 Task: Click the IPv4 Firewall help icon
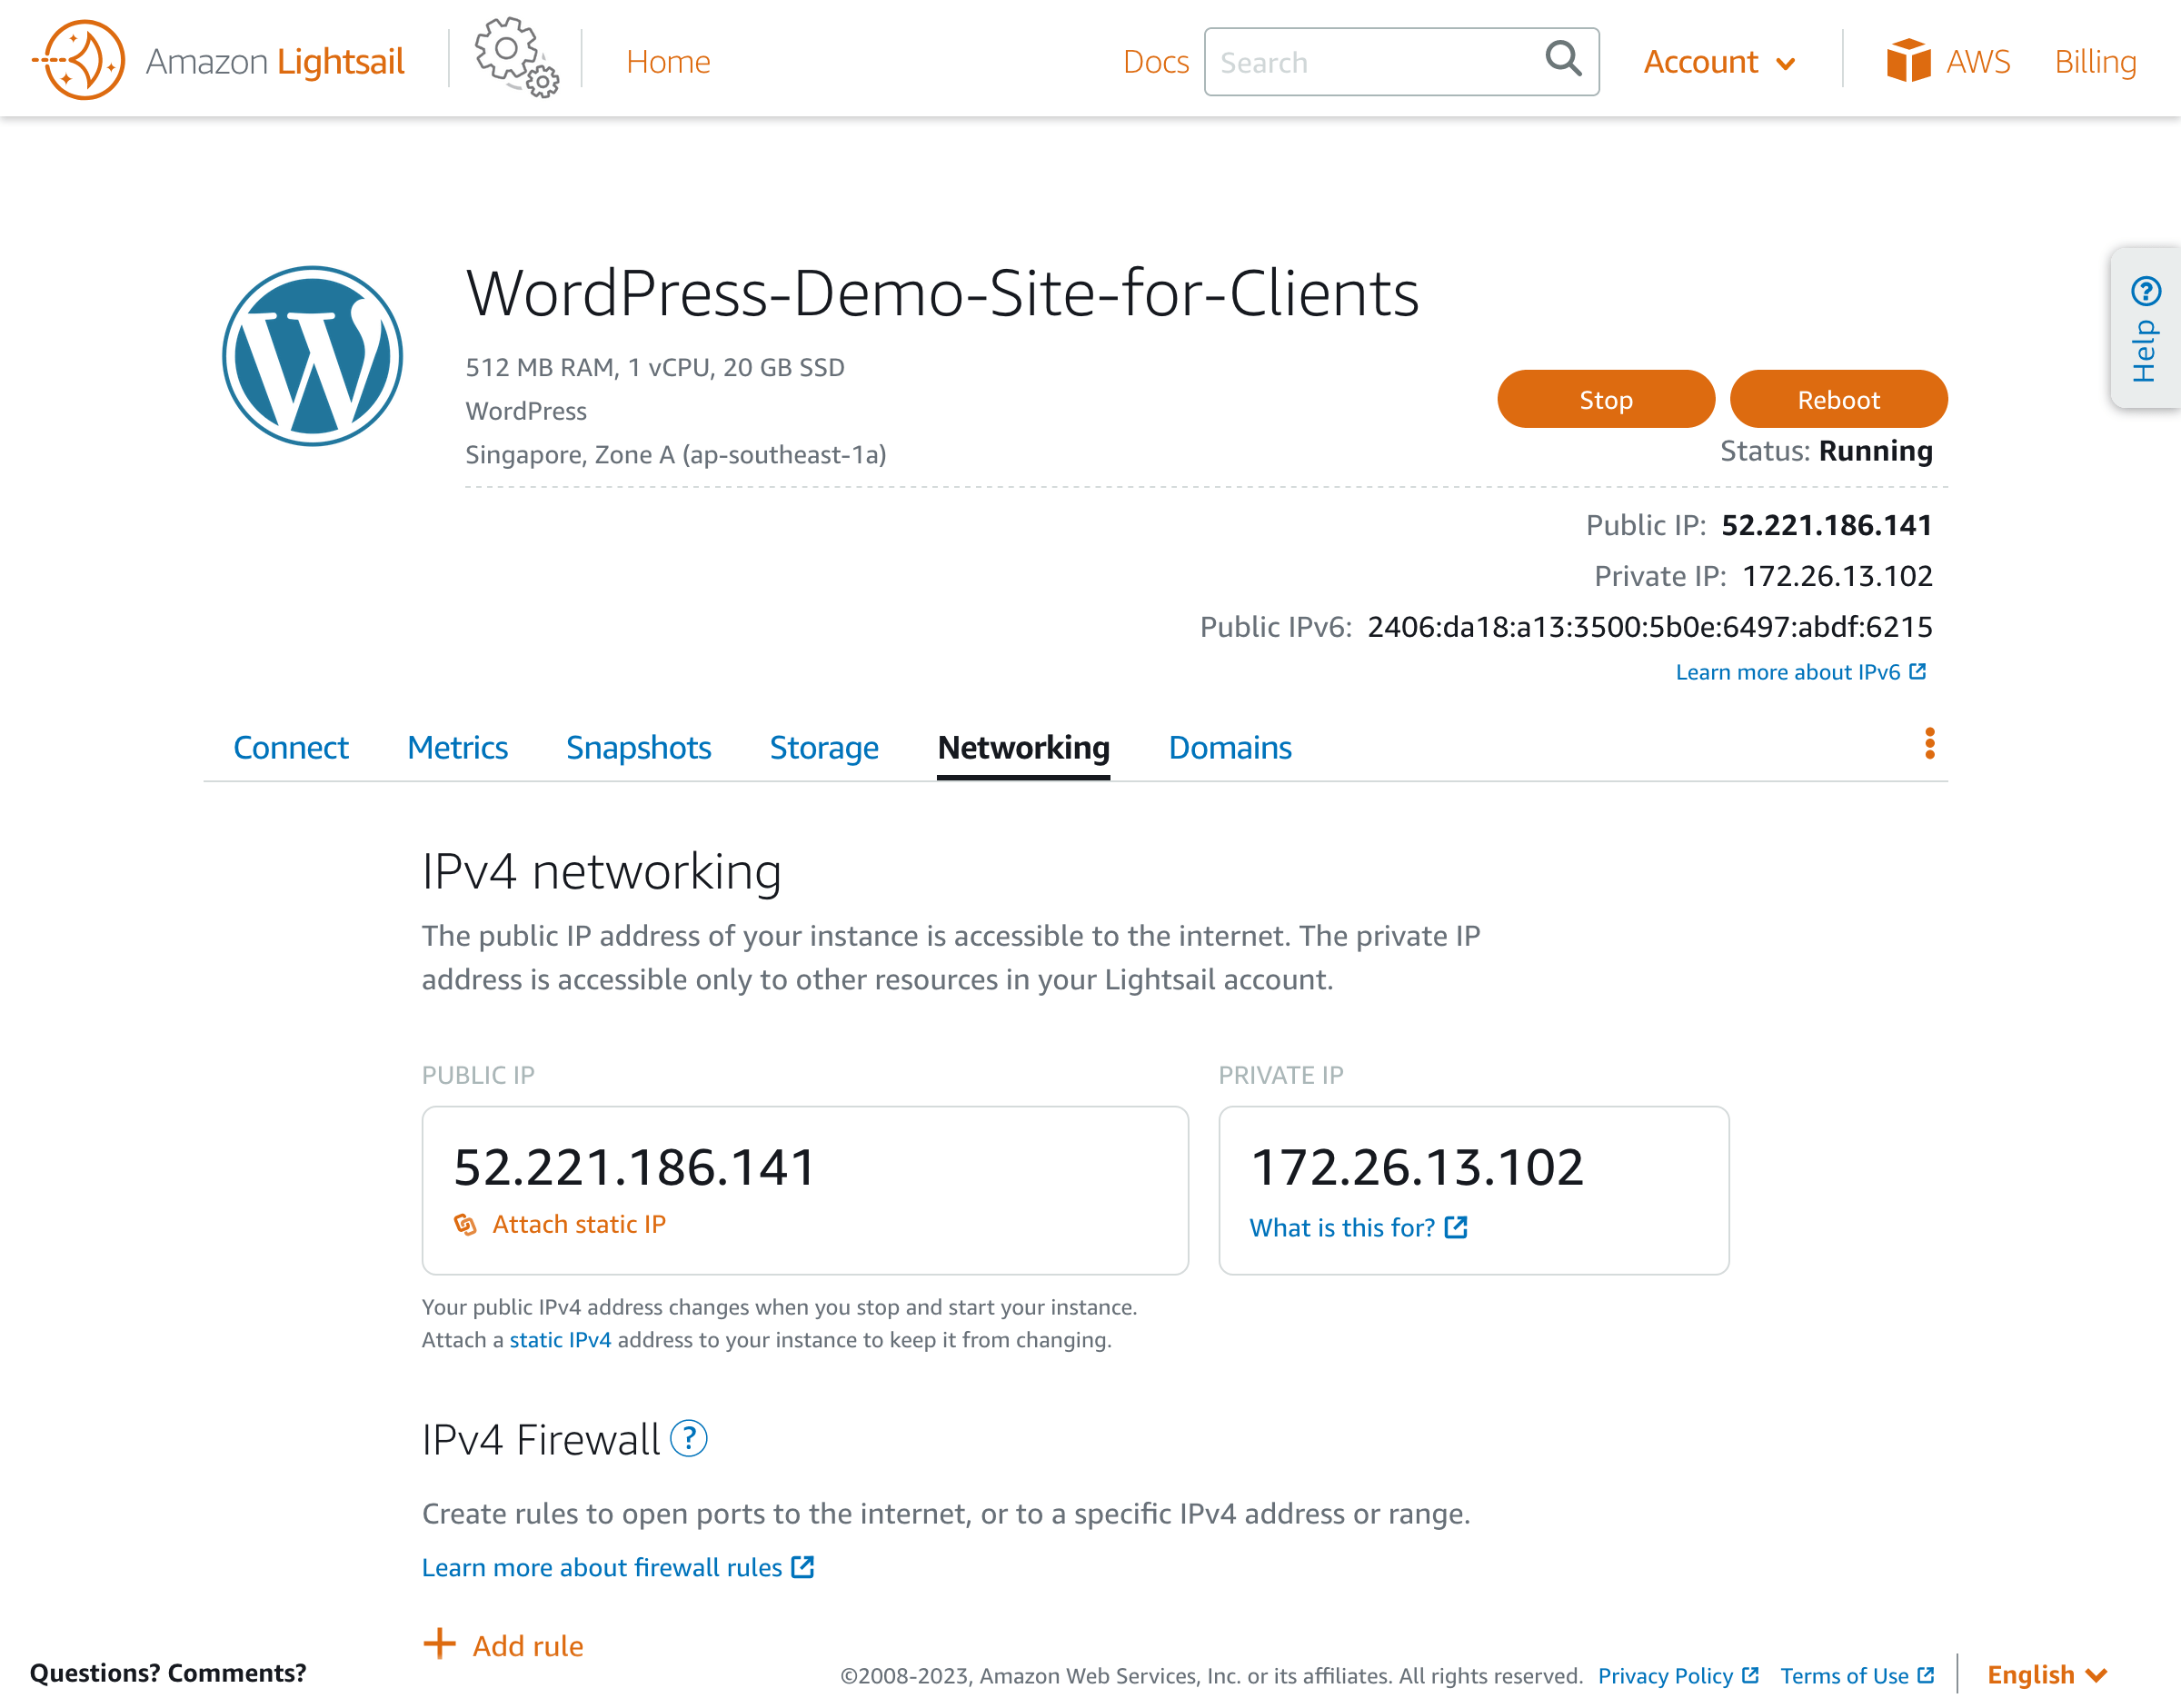[689, 1440]
